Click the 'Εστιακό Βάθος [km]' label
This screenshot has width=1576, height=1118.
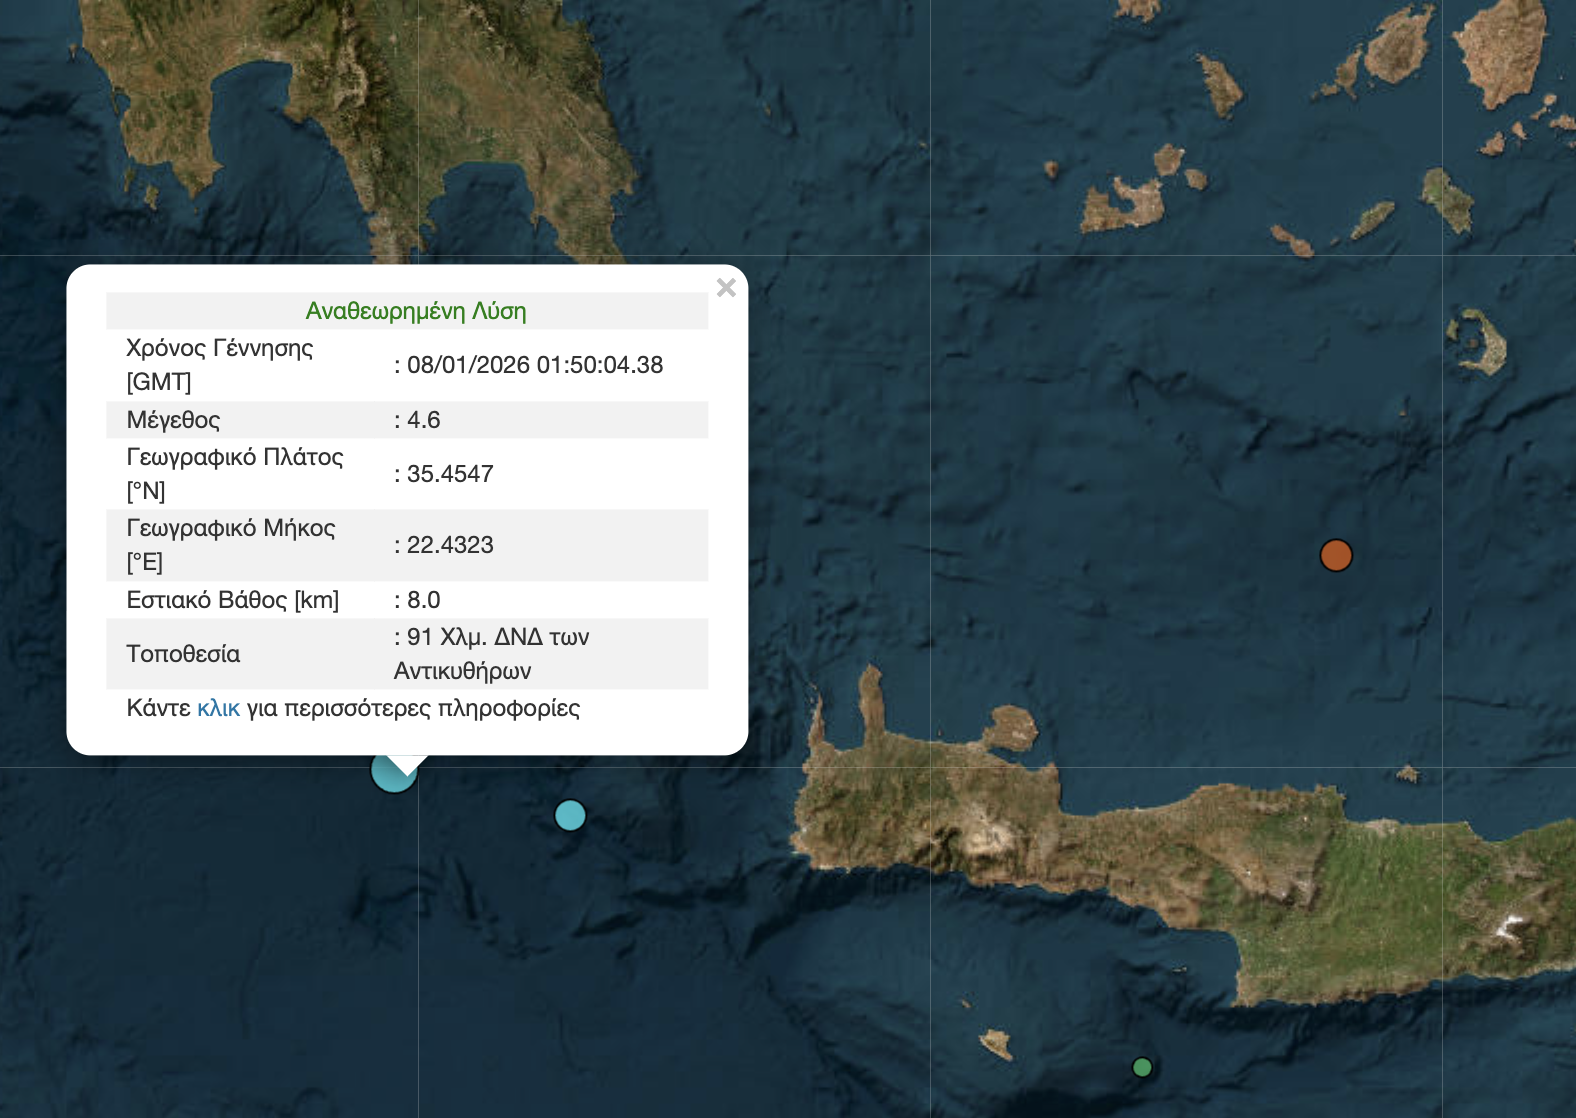pos(232,600)
